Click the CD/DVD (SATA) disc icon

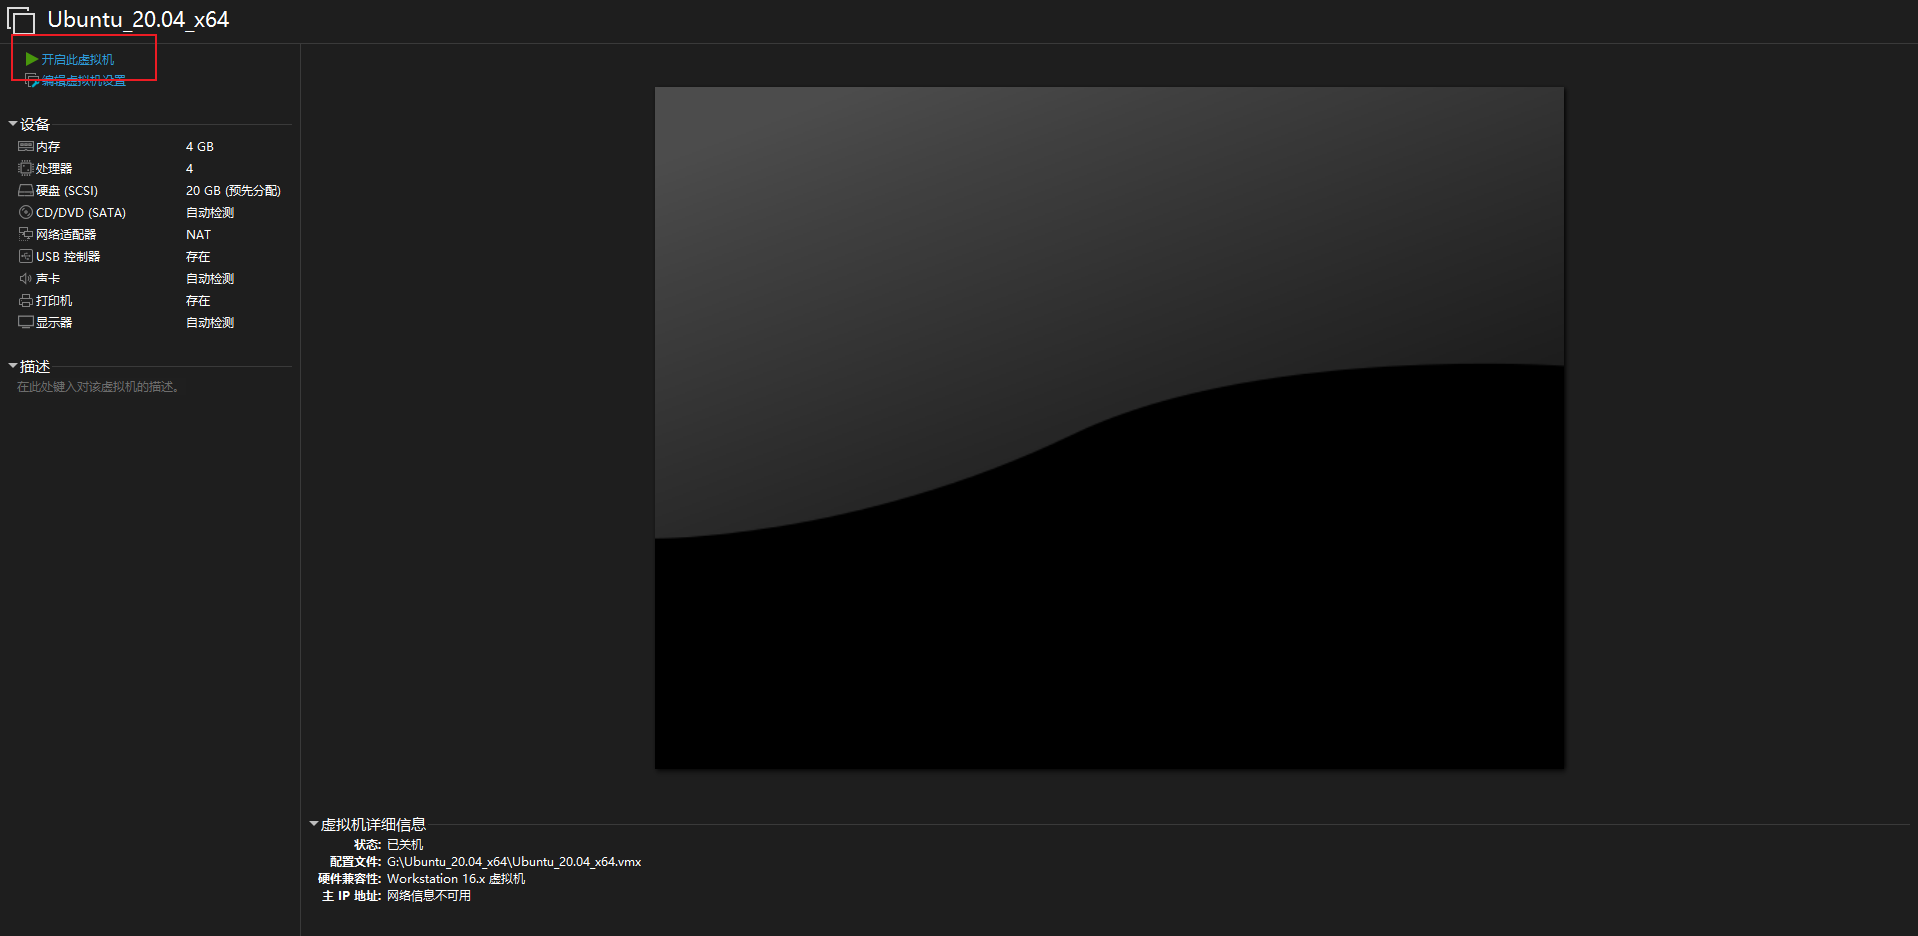point(26,212)
